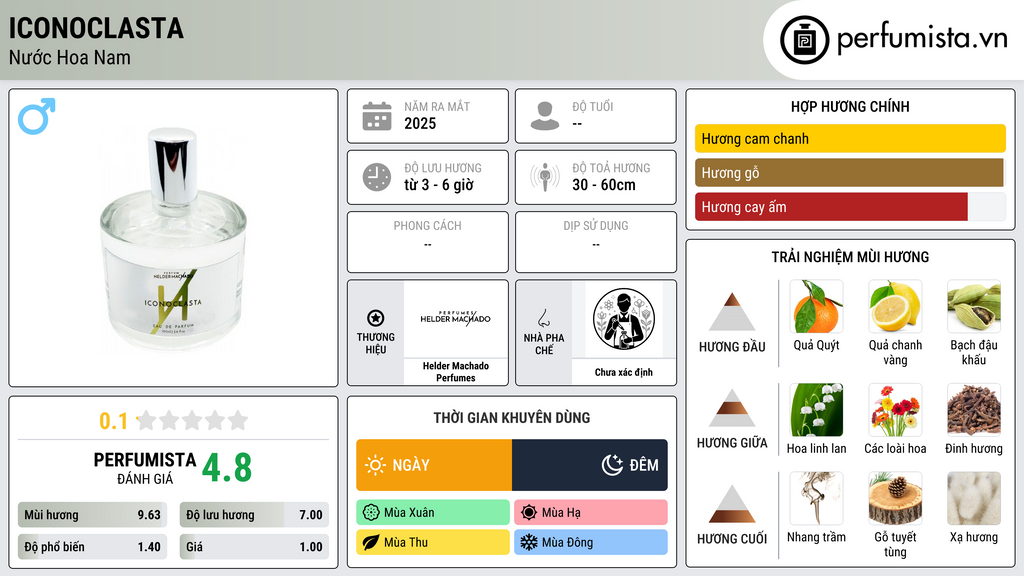Click the Quả Quýt mandarin image
Viewport: 1024px width, 576px height.
816,307
